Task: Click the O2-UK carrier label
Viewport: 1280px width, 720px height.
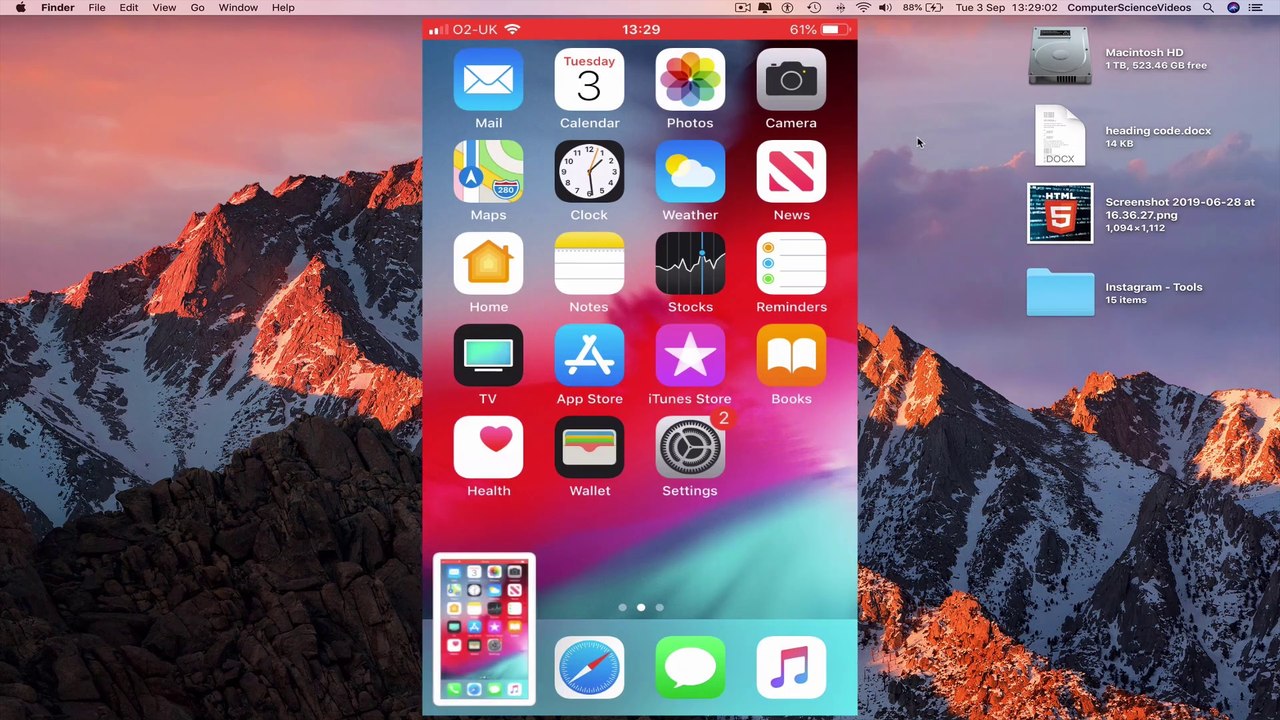Action: pyautogui.click(x=475, y=30)
